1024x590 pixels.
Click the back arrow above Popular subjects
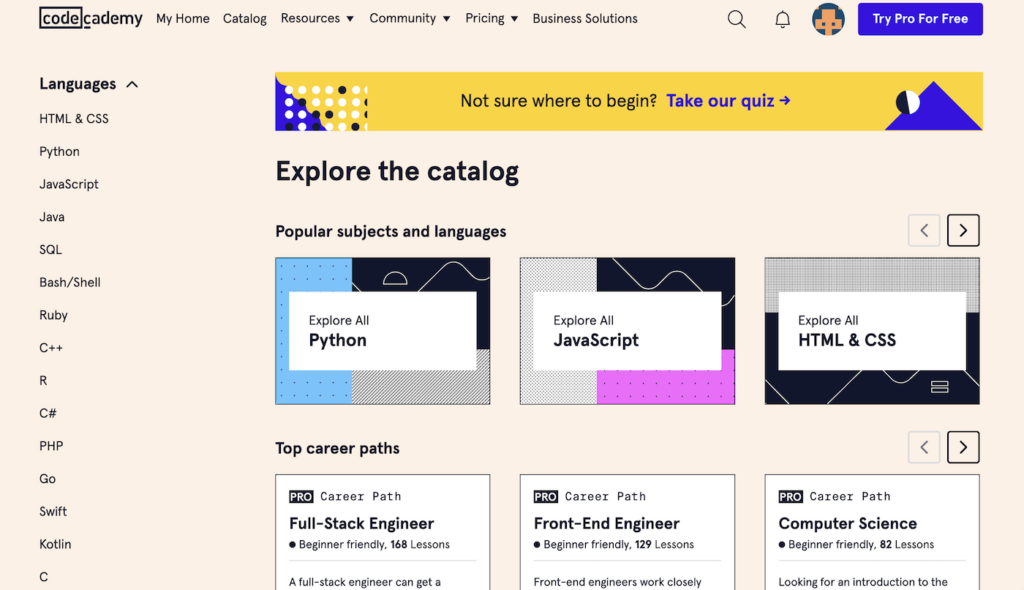pyautogui.click(x=924, y=230)
